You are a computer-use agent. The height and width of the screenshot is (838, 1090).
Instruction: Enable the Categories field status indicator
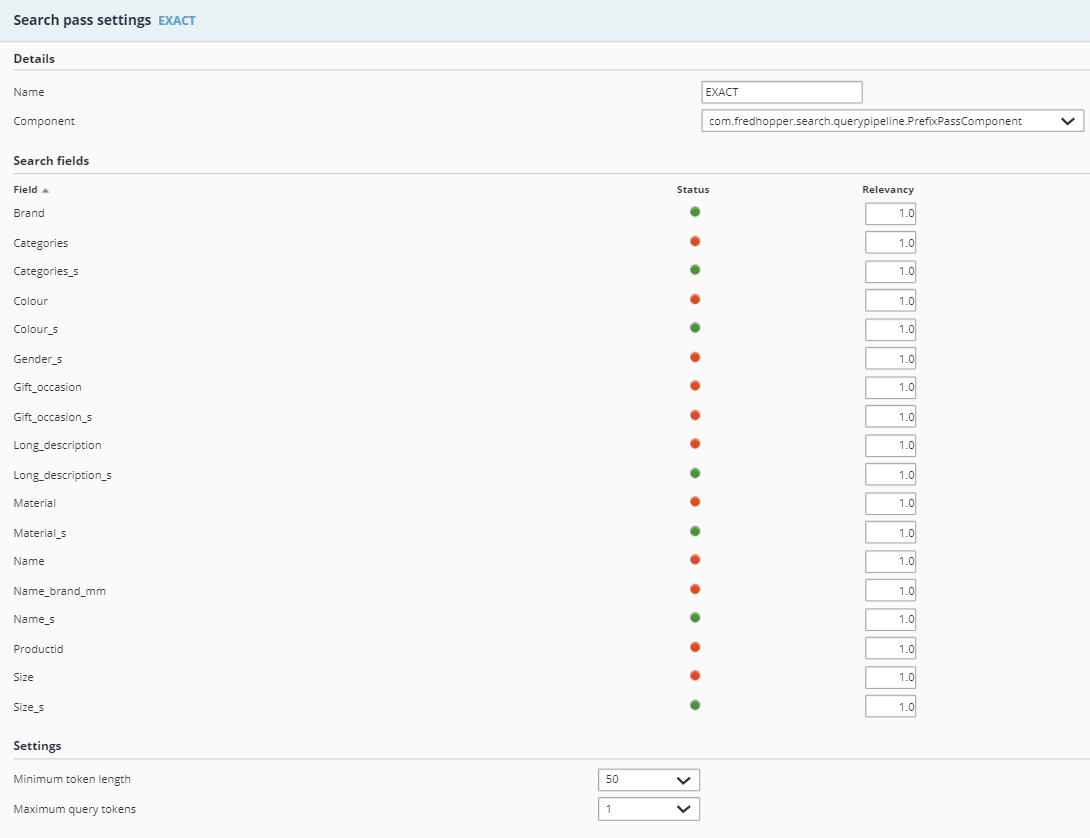[x=695, y=241]
